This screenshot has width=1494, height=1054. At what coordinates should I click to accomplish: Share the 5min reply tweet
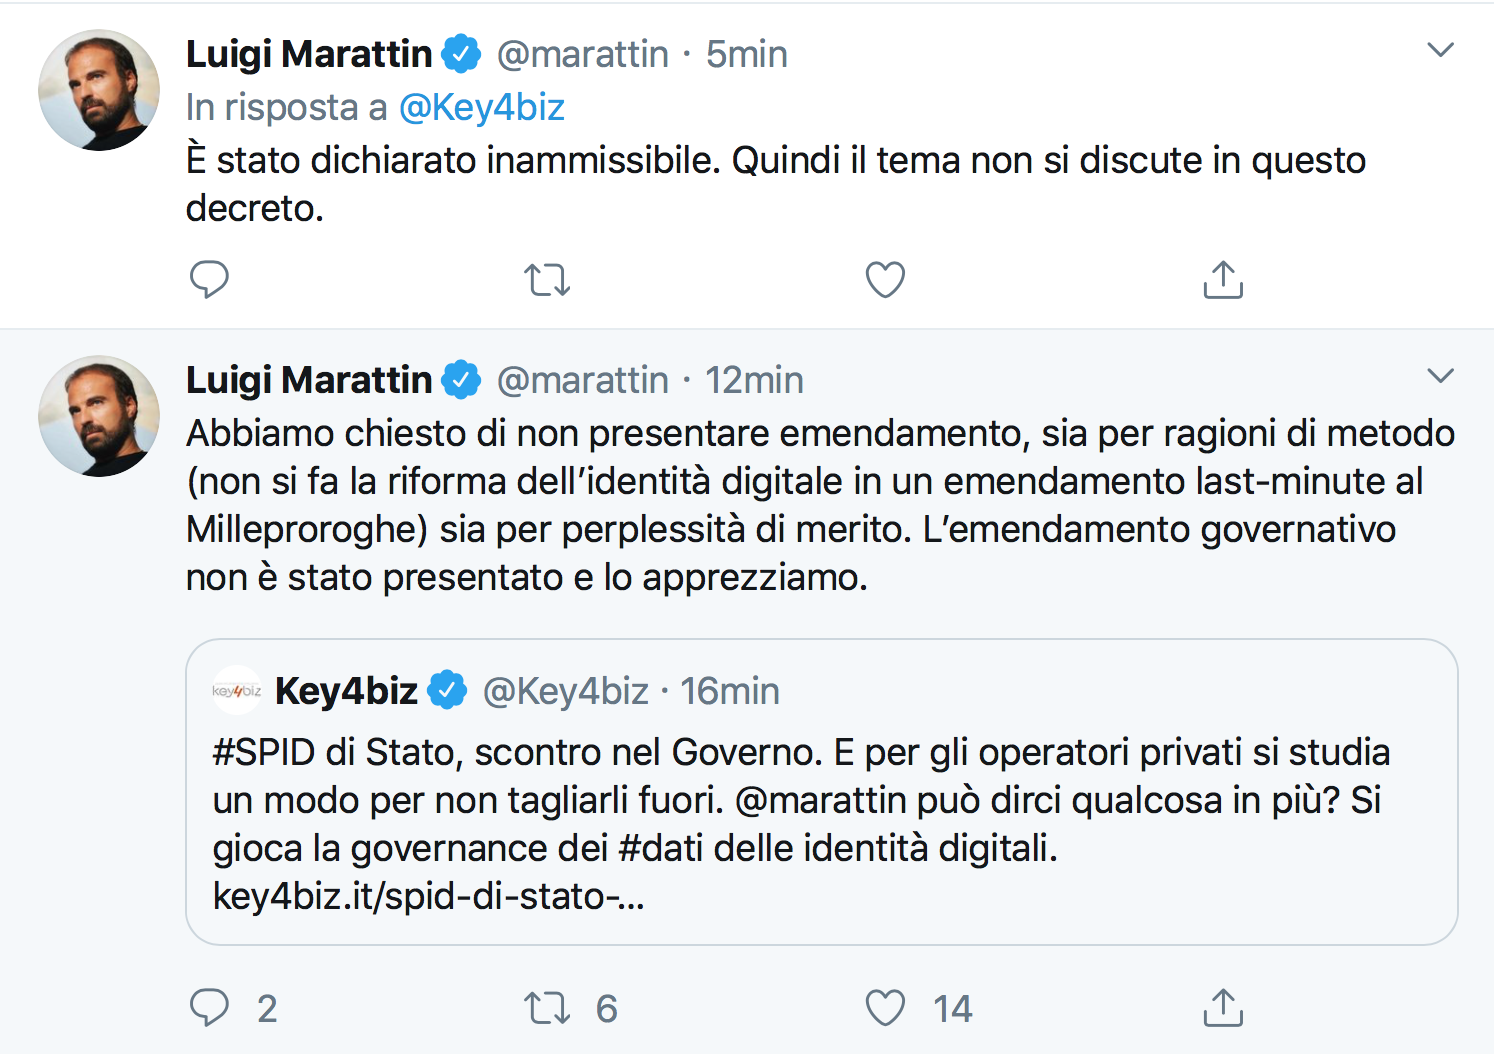pos(1223,279)
